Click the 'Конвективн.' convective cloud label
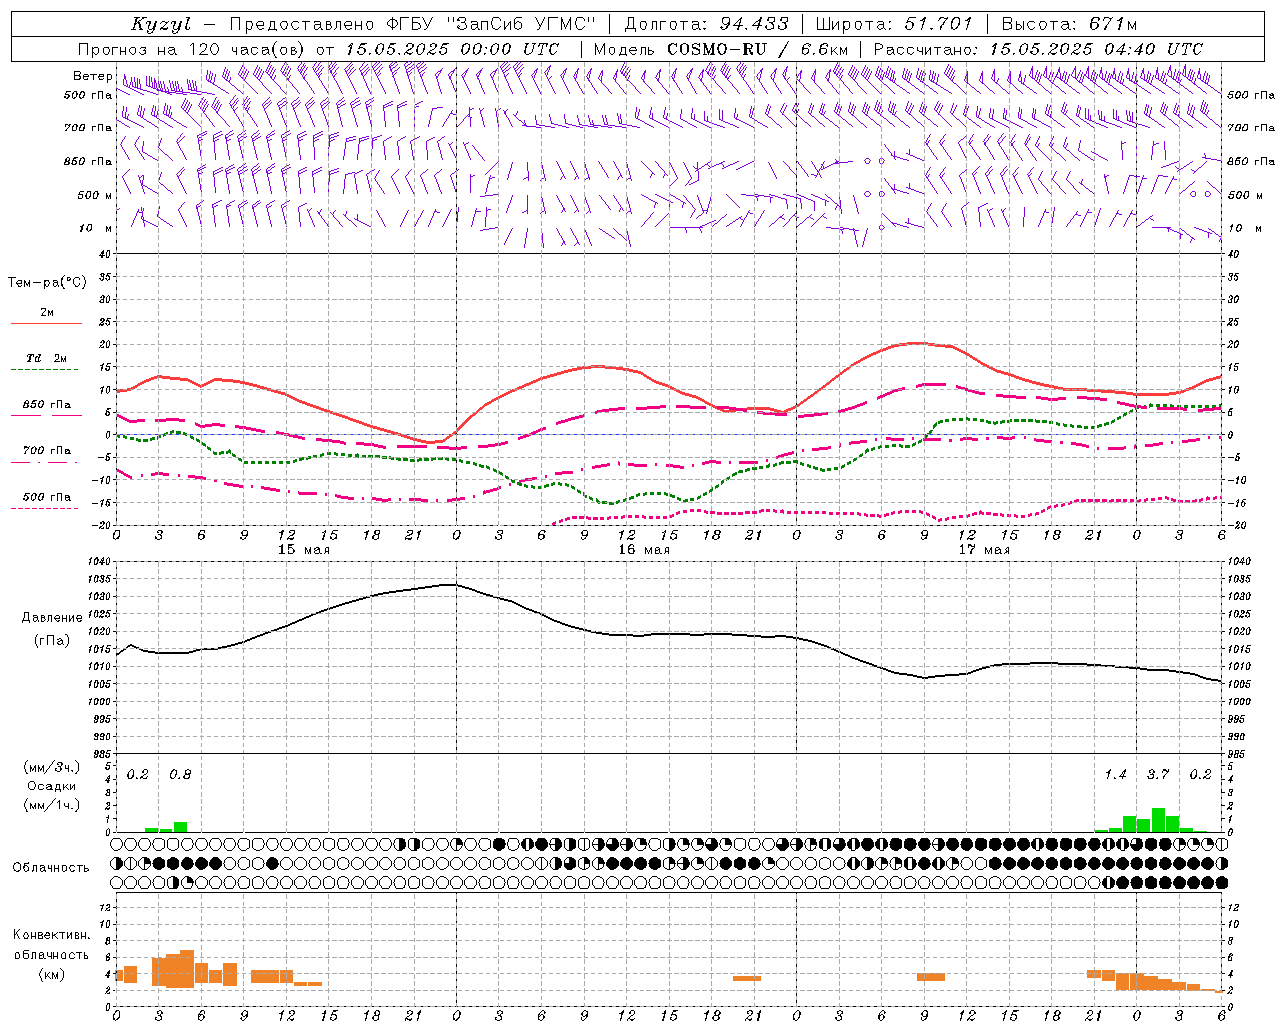 pos(51,935)
